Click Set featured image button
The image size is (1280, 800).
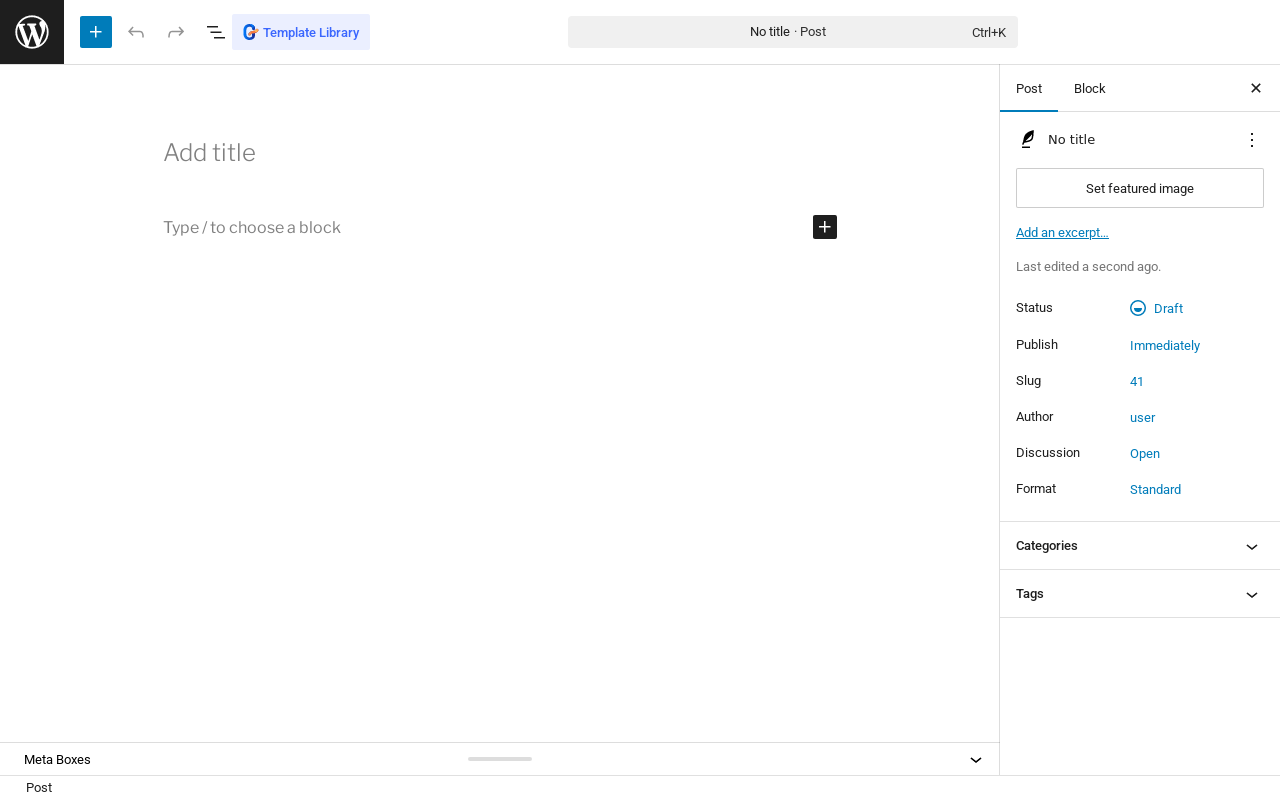click(1140, 188)
